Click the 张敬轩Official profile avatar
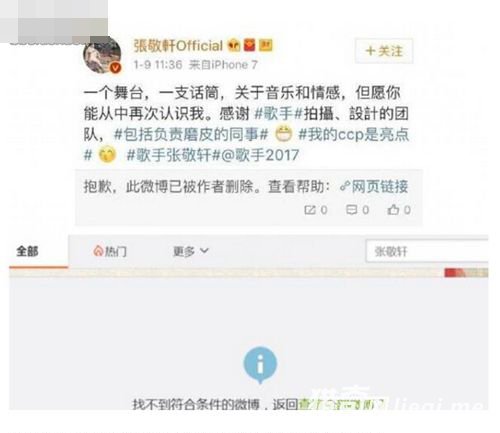The width and height of the screenshot is (500, 433). click(102, 54)
